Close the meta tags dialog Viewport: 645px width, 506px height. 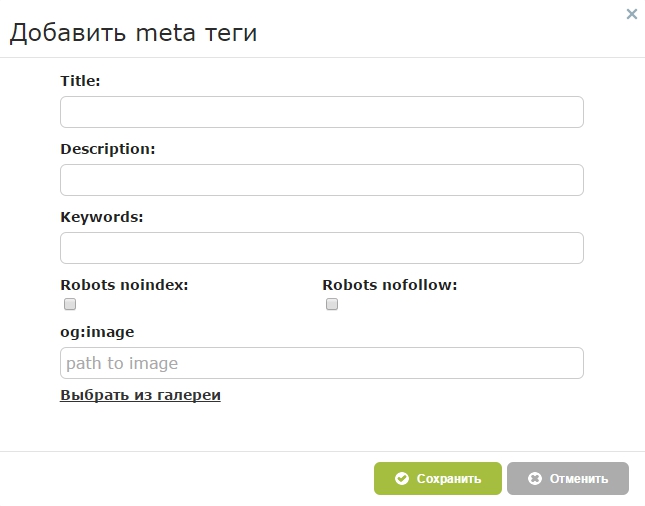(x=631, y=14)
